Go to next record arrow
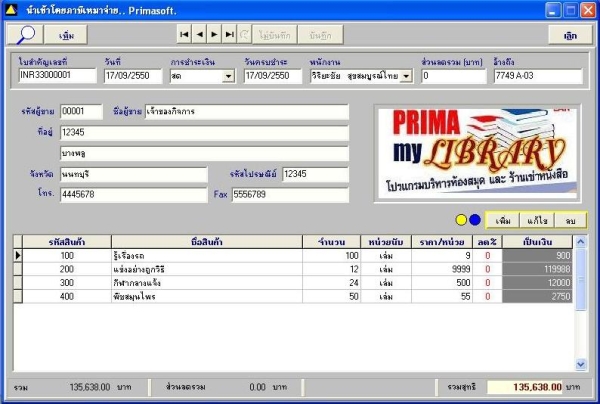600x404 pixels. click(x=214, y=35)
